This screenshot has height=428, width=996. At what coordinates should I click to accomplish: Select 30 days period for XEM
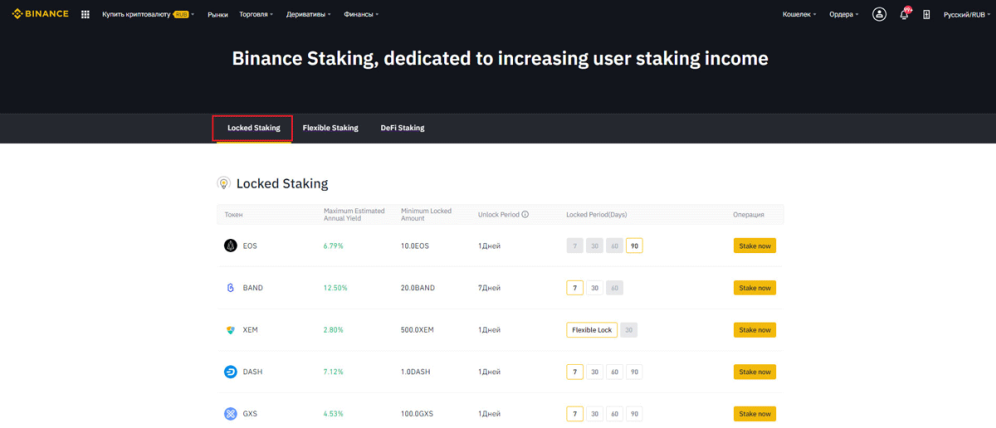[x=629, y=330]
